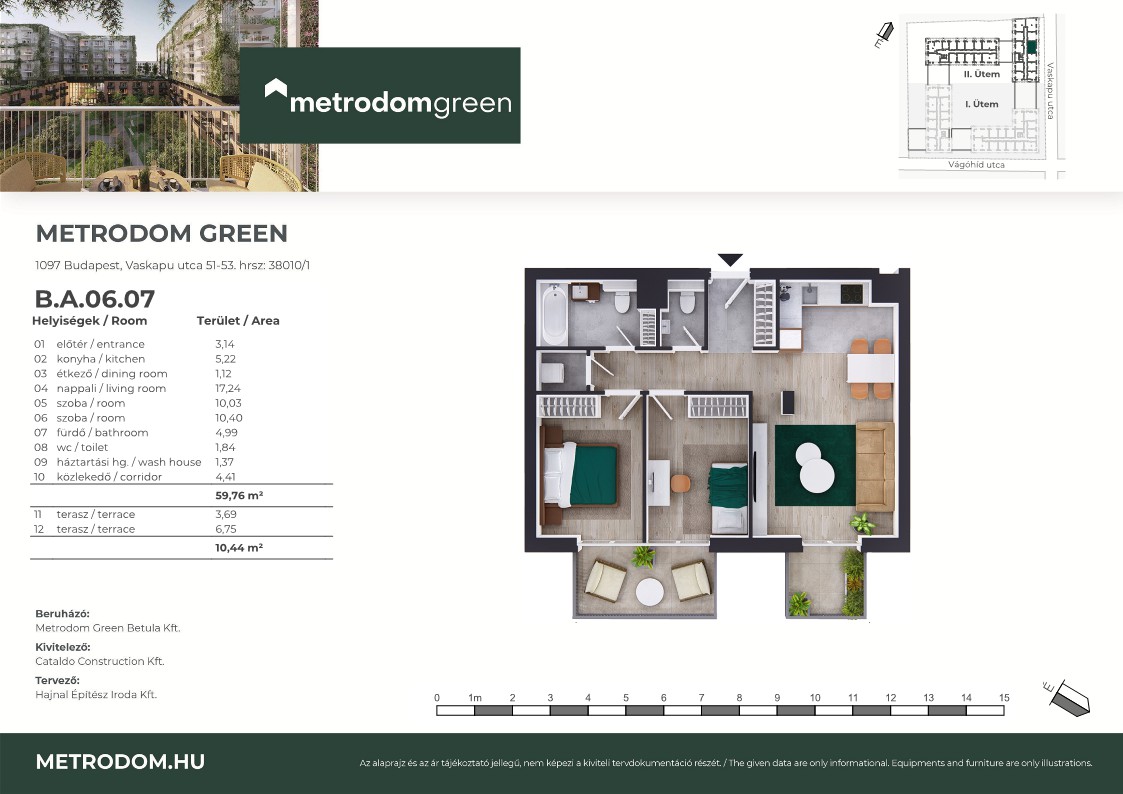Click the apartment code B.A.06.07
The image size is (1123, 794).
click(95, 298)
